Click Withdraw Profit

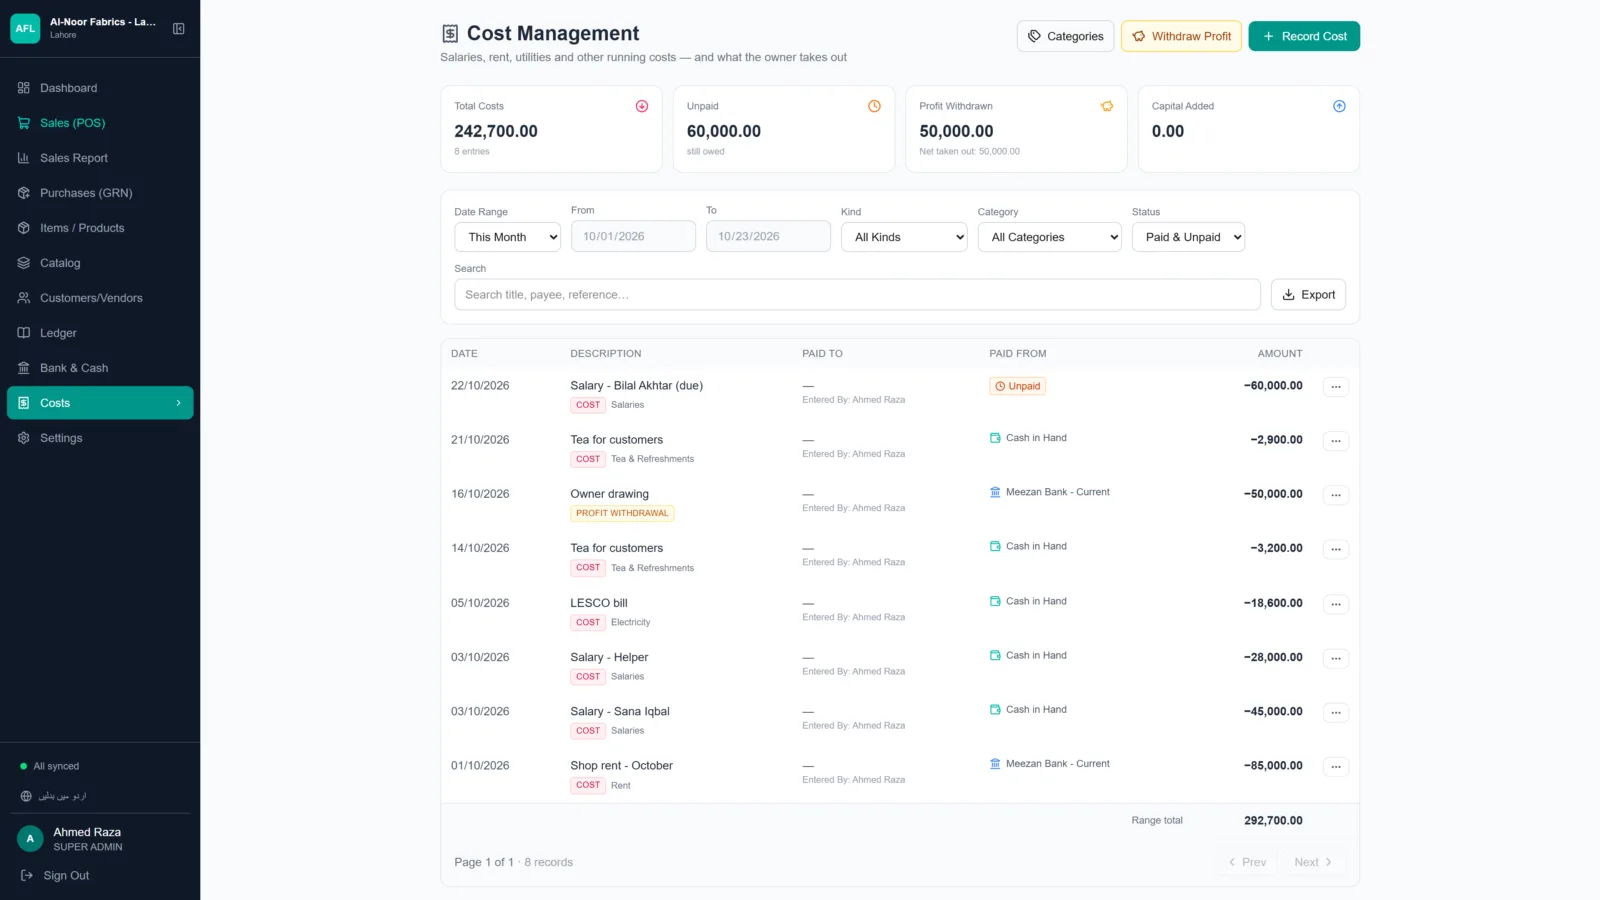coord(1181,36)
